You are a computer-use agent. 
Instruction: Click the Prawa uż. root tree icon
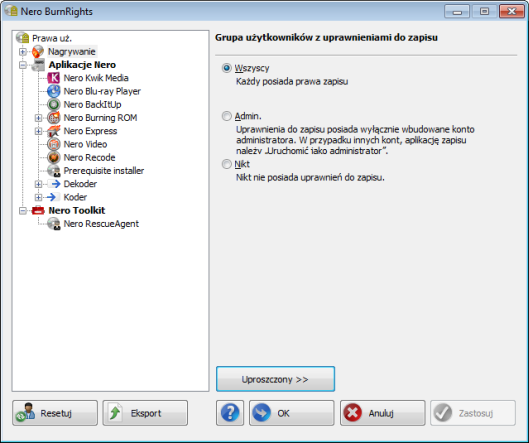22,38
